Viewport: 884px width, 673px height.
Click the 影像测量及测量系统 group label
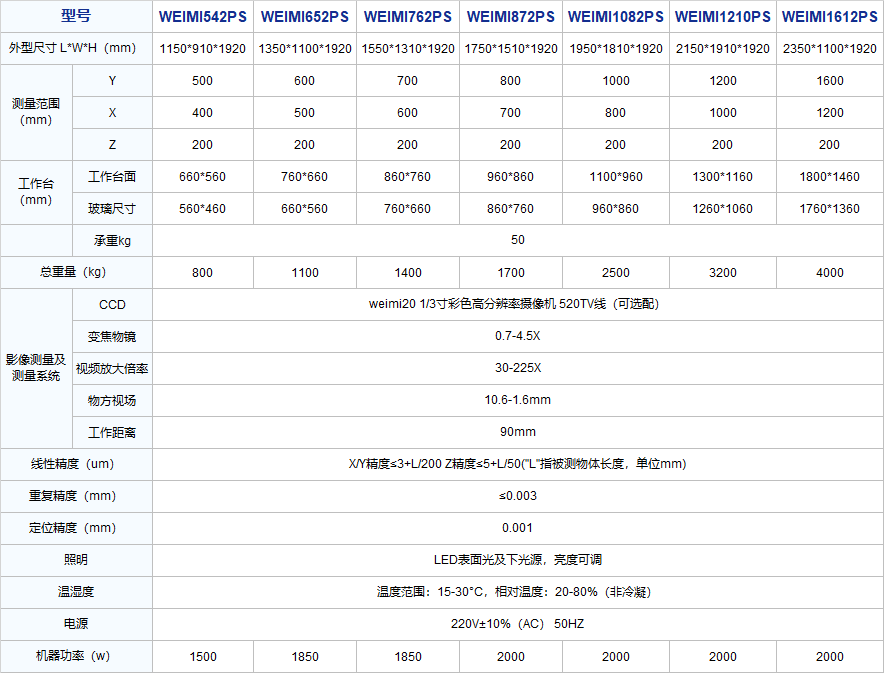tap(36, 368)
